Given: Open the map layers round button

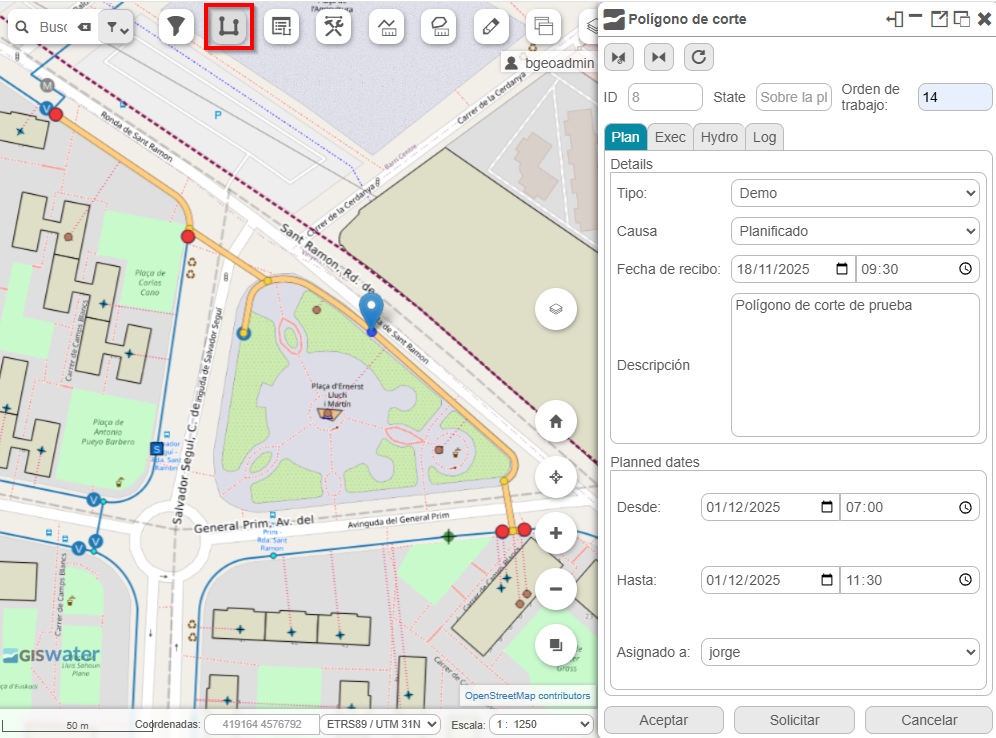Looking at the screenshot, I should [x=556, y=309].
